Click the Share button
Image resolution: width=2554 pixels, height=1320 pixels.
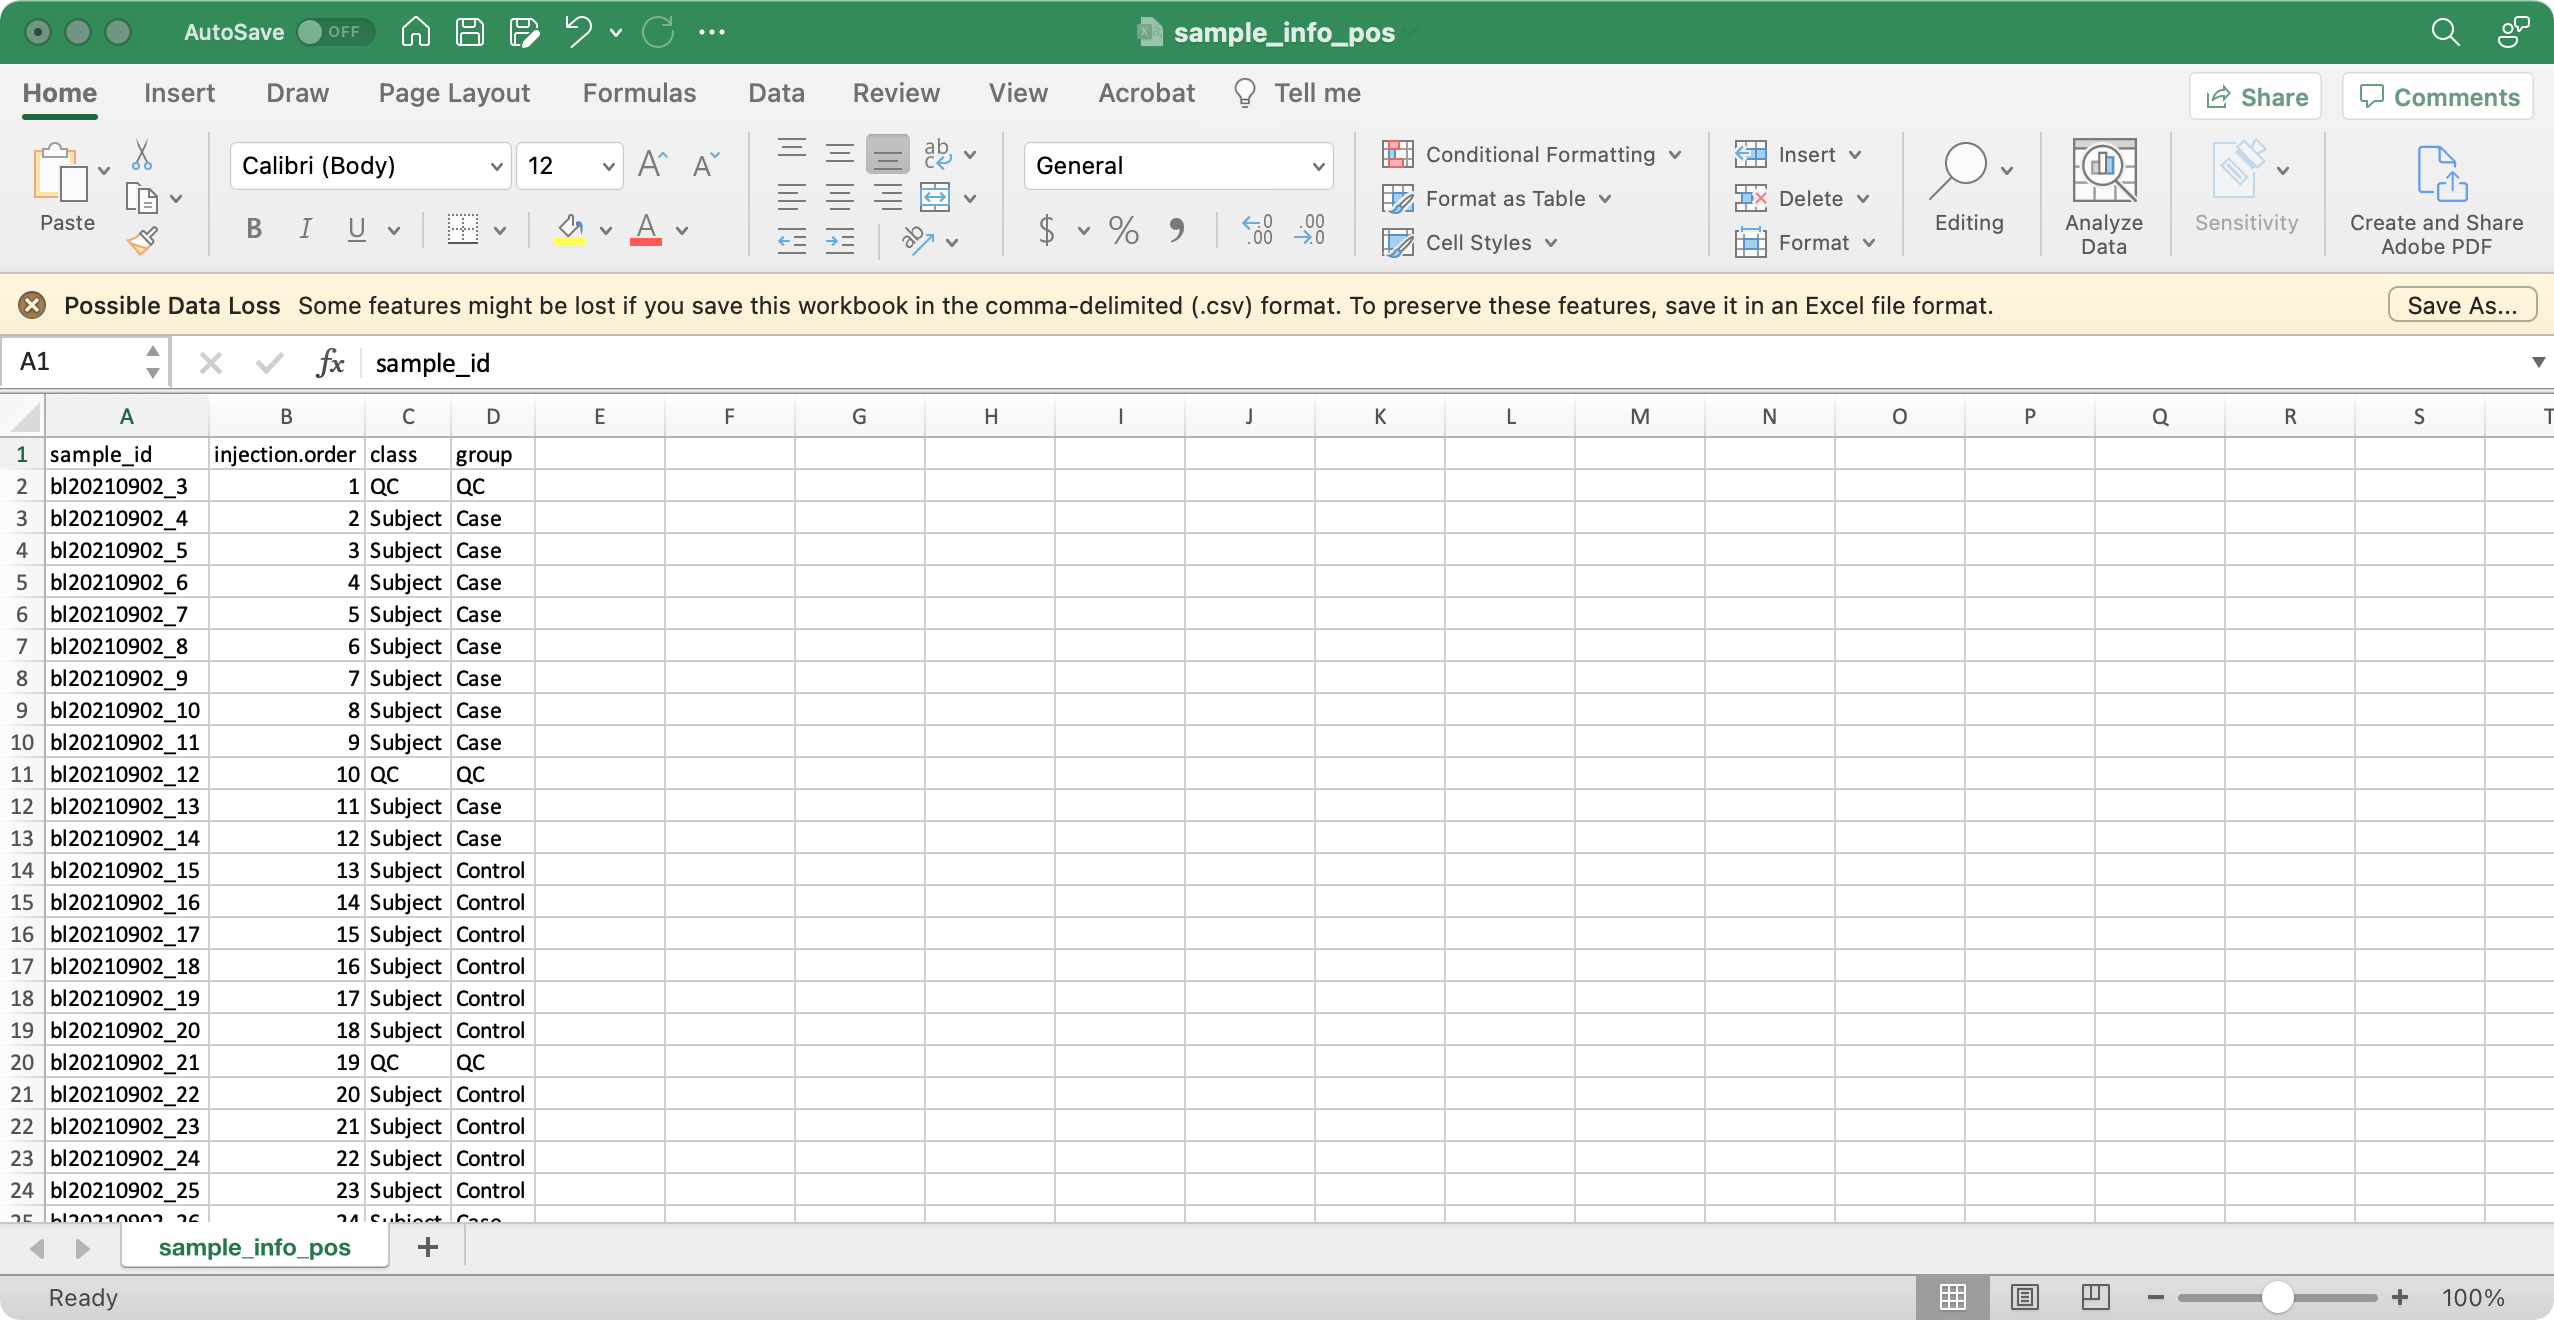2255,96
